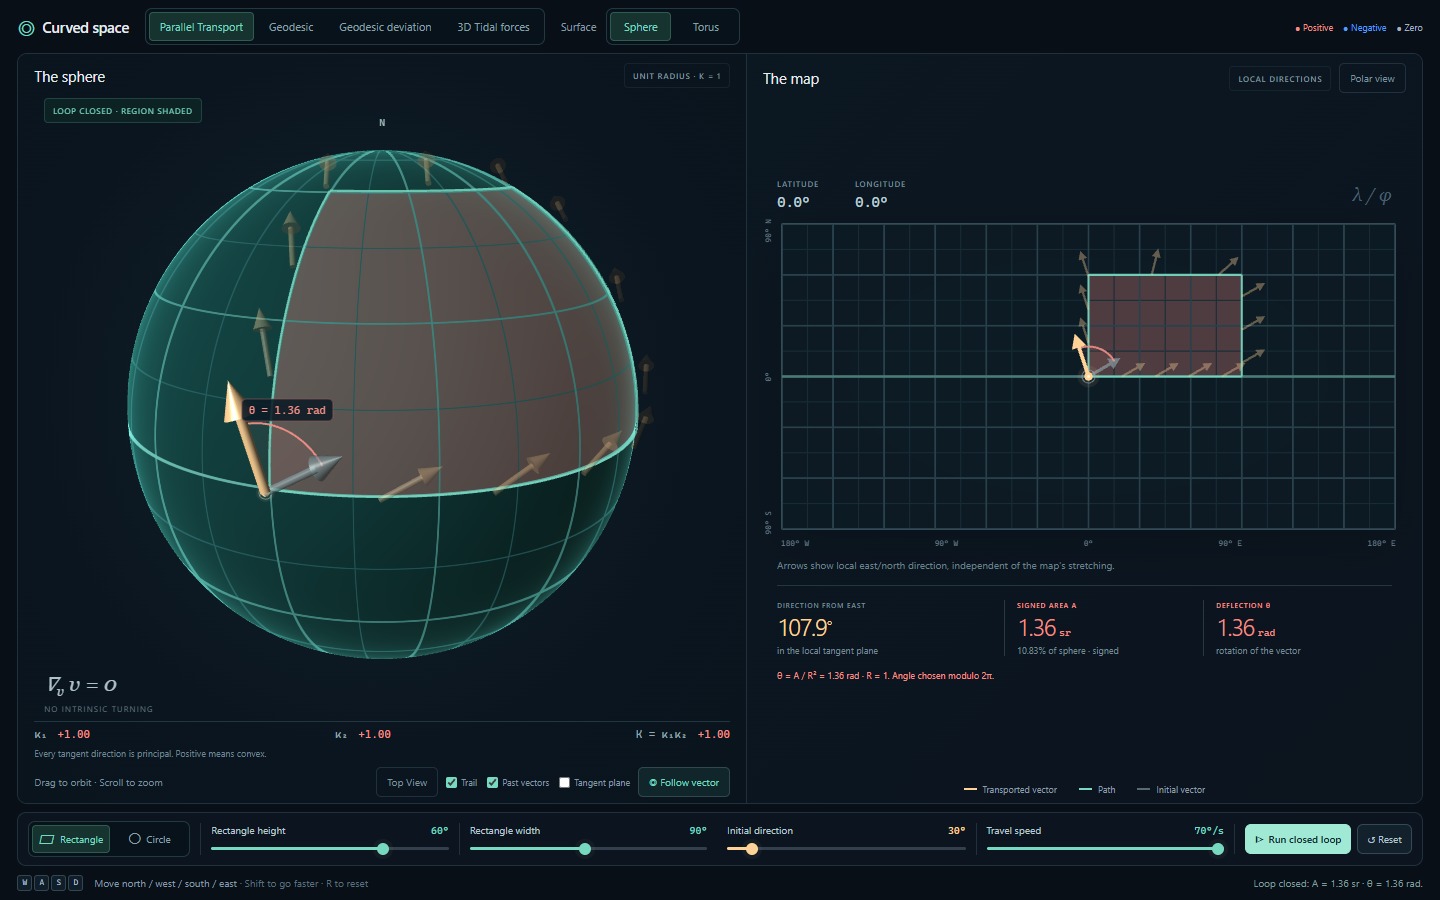
Task: Click the Deflection value 1.36 rad
Action: (x=1246, y=628)
